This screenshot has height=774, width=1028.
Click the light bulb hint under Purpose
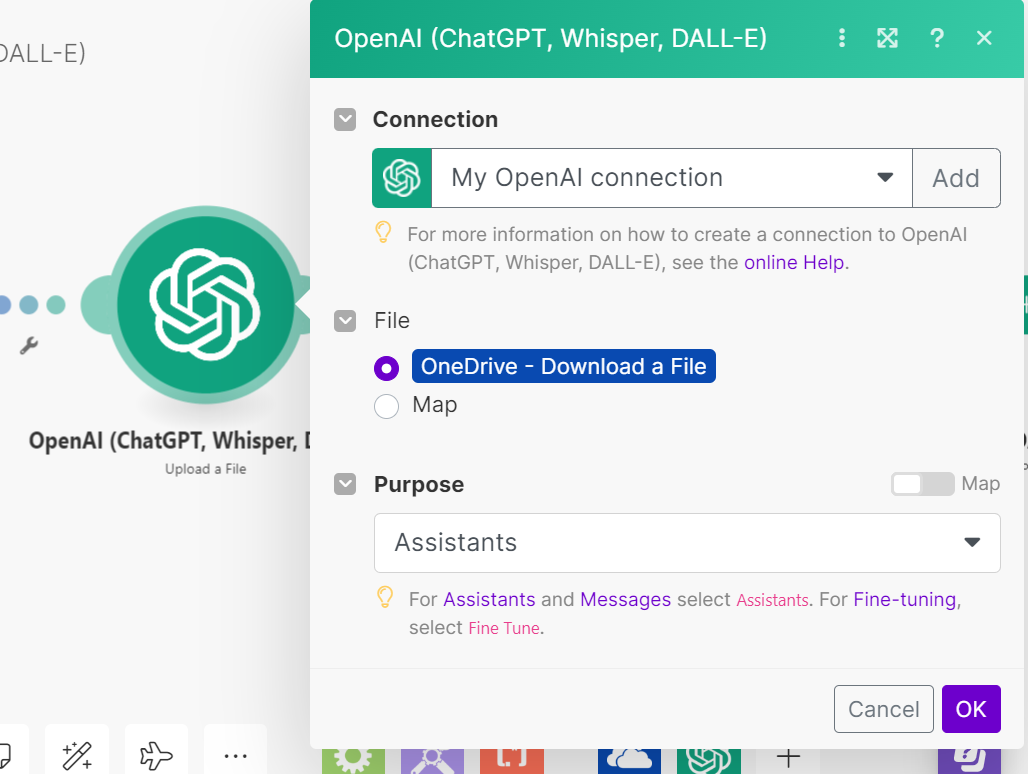pyautogui.click(x=386, y=597)
